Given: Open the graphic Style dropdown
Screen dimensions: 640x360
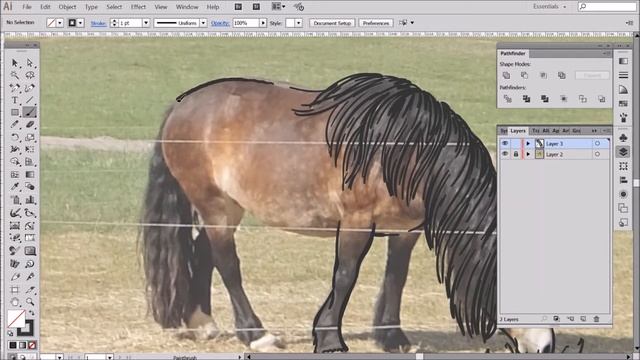Looking at the screenshot, I should coord(299,23).
